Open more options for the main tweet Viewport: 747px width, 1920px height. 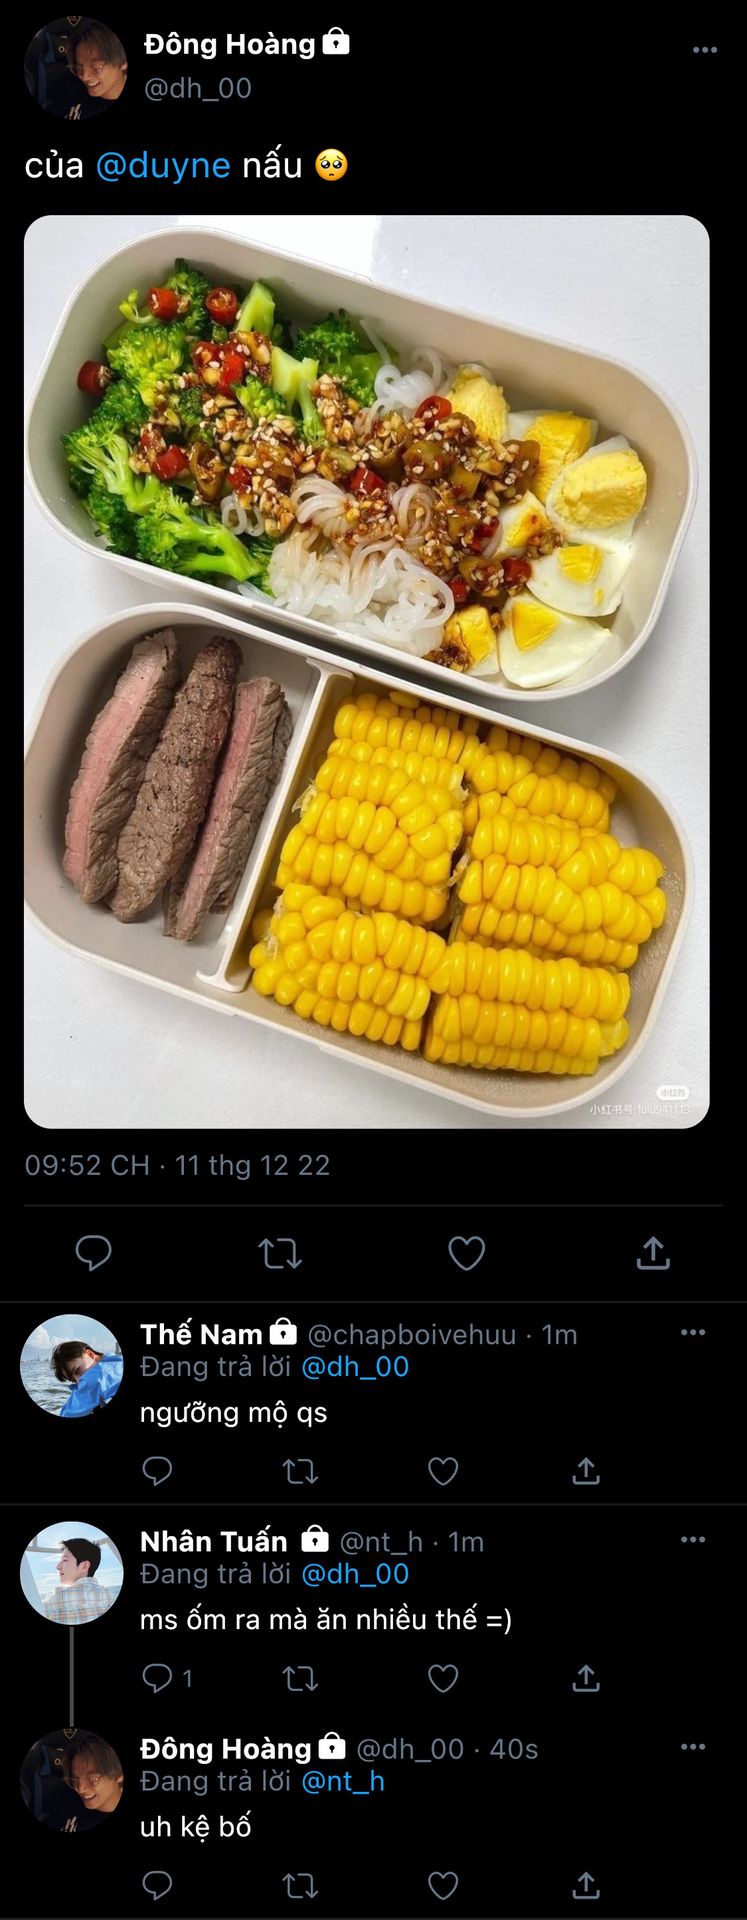(705, 50)
